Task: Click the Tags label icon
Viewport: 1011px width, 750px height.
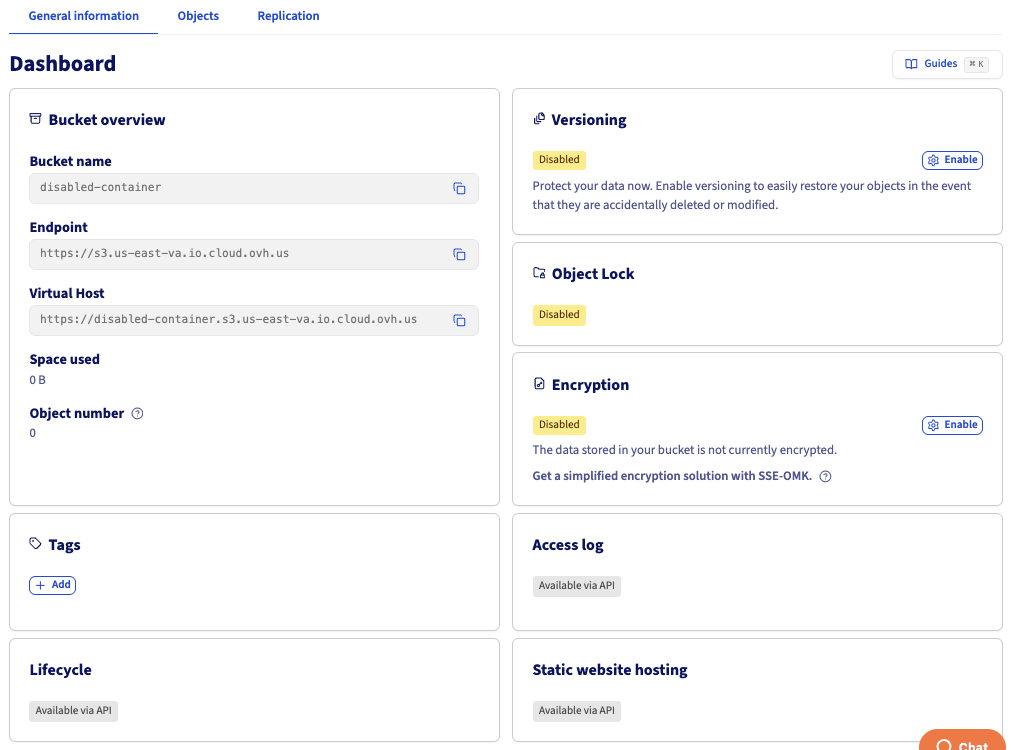Action: pyautogui.click(x=35, y=544)
